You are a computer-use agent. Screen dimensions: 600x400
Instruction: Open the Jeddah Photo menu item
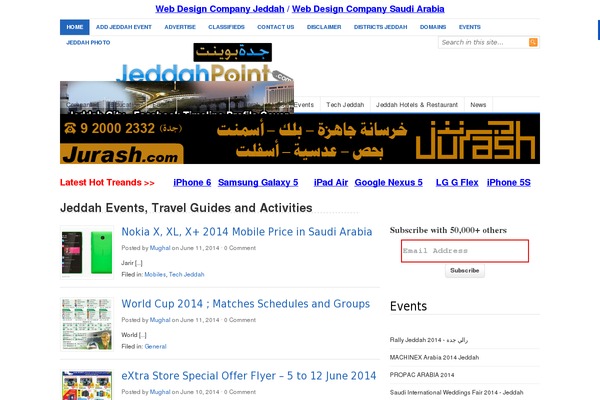pos(88,42)
